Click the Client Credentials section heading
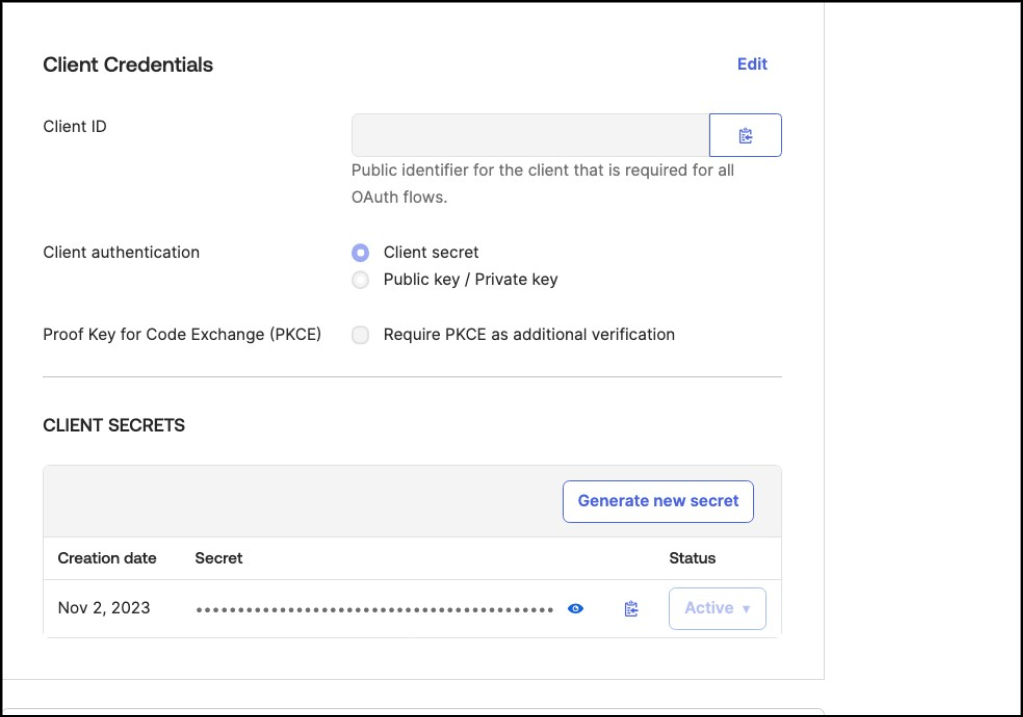The height and width of the screenshot is (717, 1023). click(x=128, y=65)
